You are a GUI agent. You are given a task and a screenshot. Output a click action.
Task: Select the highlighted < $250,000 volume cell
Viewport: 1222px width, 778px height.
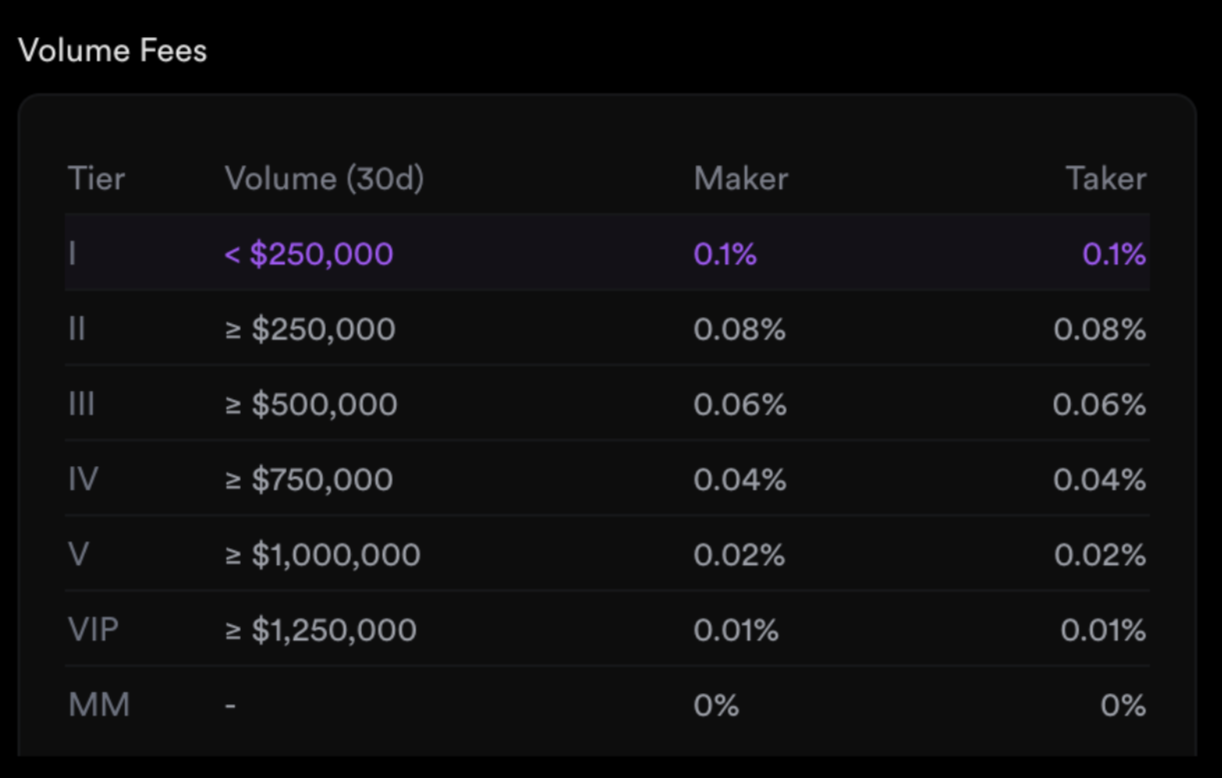pyautogui.click(x=309, y=254)
